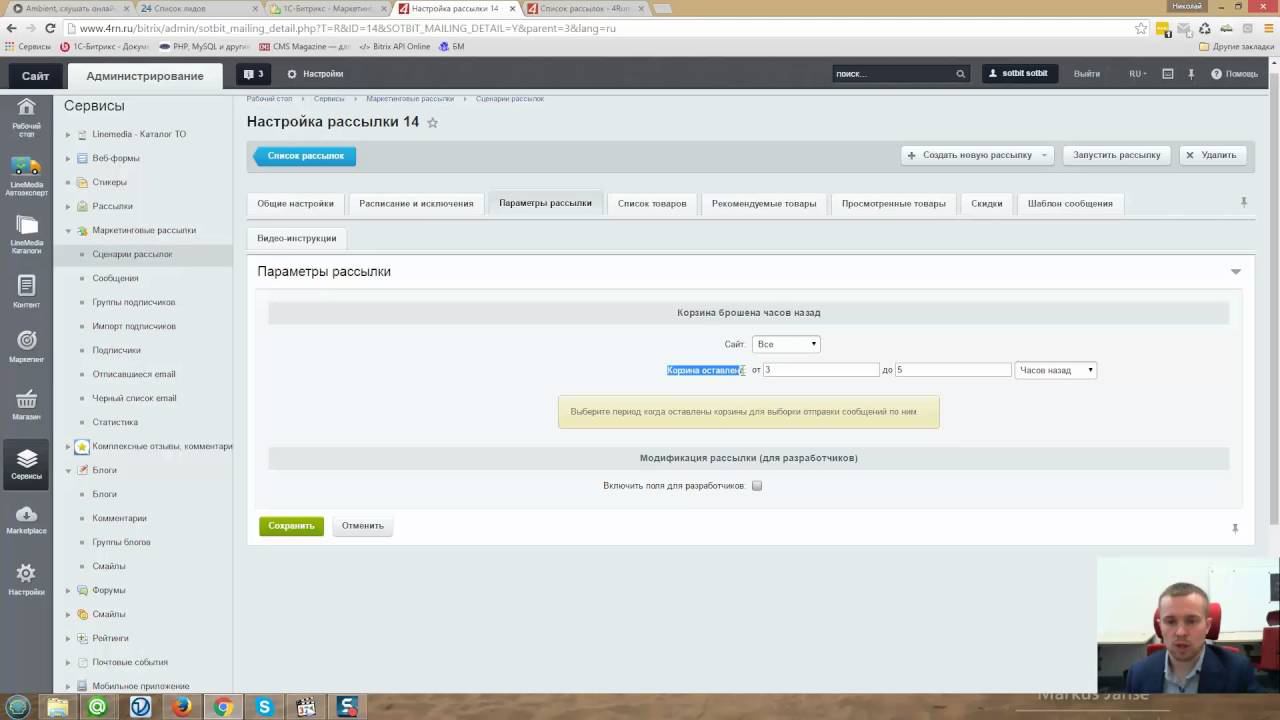Expand Веб-формы tree node
The width and height of the screenshot is (1280, 720).
(x=68, y=158)
